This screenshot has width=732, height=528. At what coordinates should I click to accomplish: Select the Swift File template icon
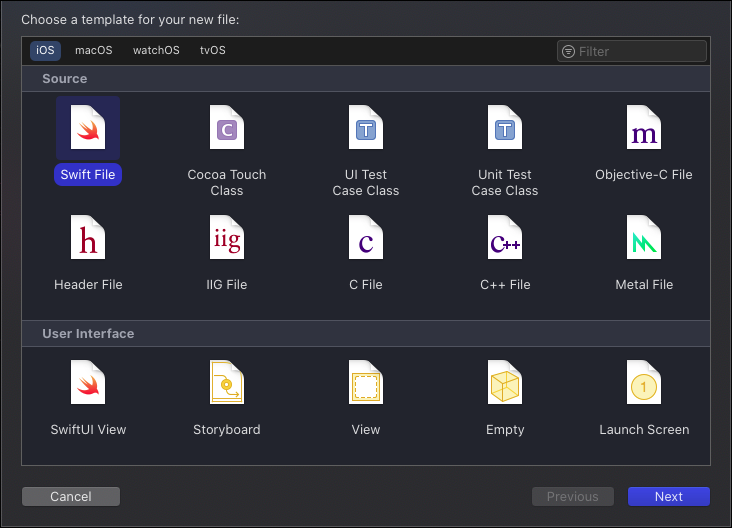[x=88, y=127]
